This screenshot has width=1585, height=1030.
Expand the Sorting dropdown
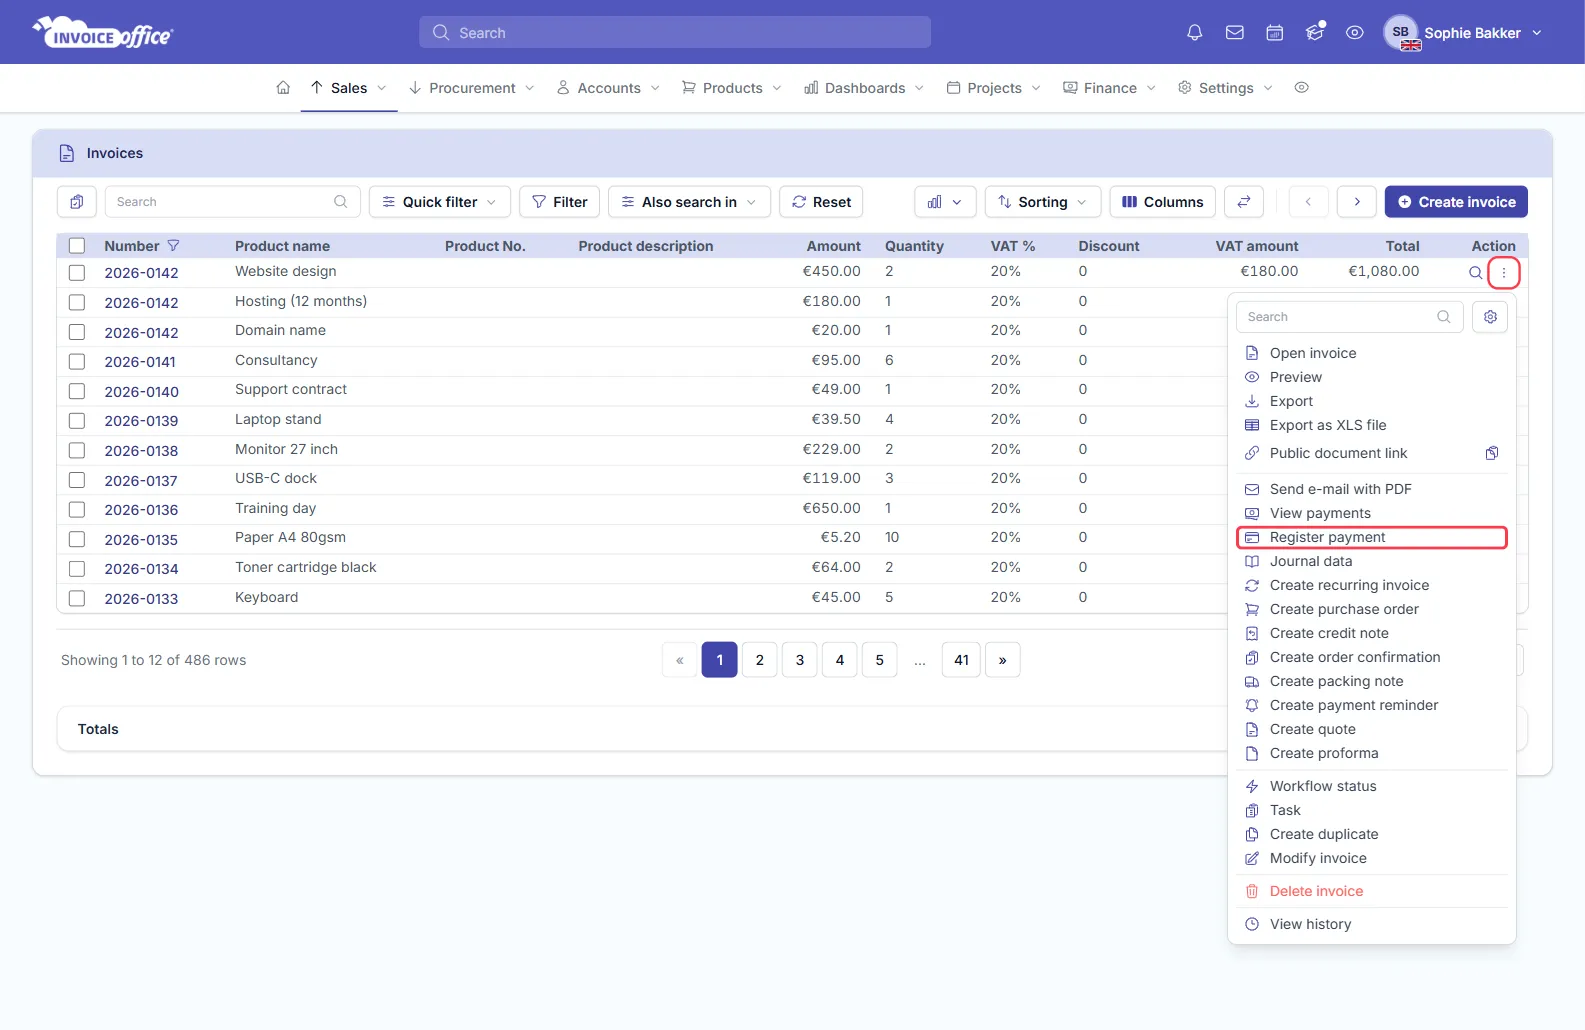pyautogui.click(x=1043, y=202)
